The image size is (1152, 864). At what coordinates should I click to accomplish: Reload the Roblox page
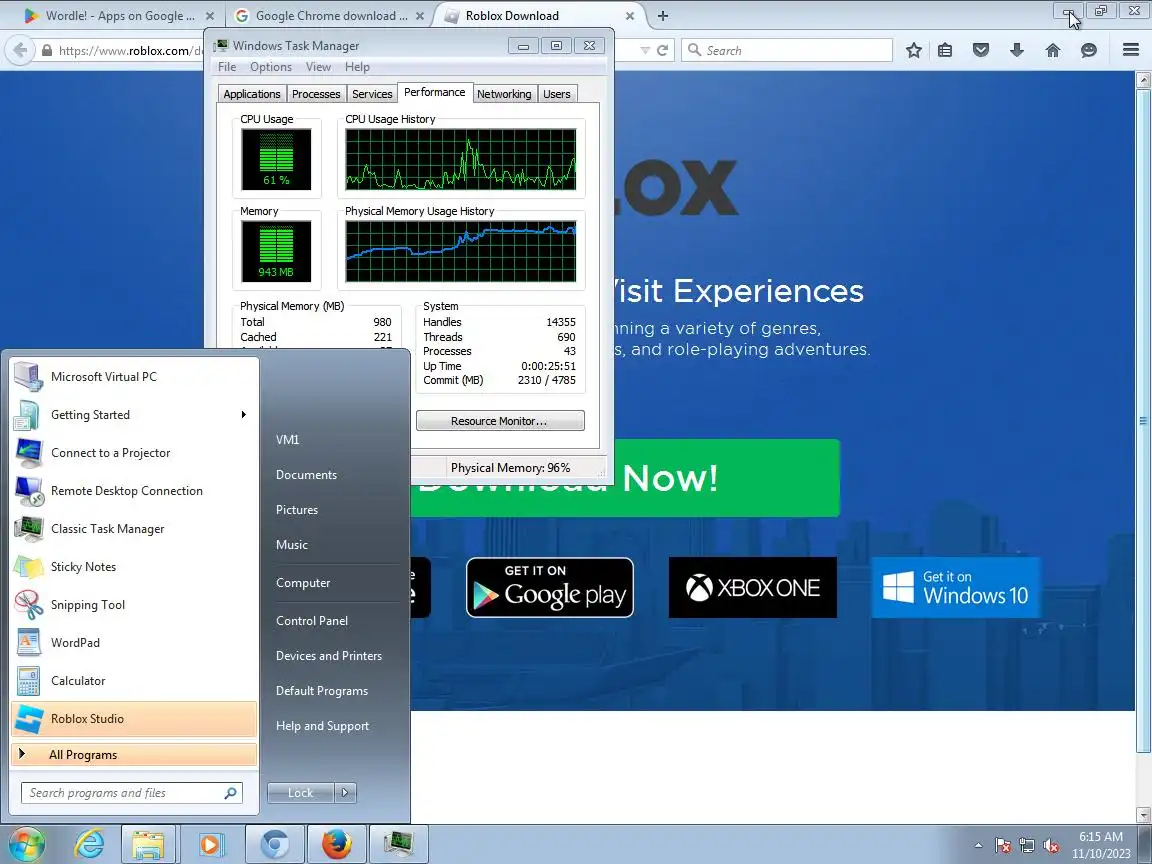click(663, 51)
